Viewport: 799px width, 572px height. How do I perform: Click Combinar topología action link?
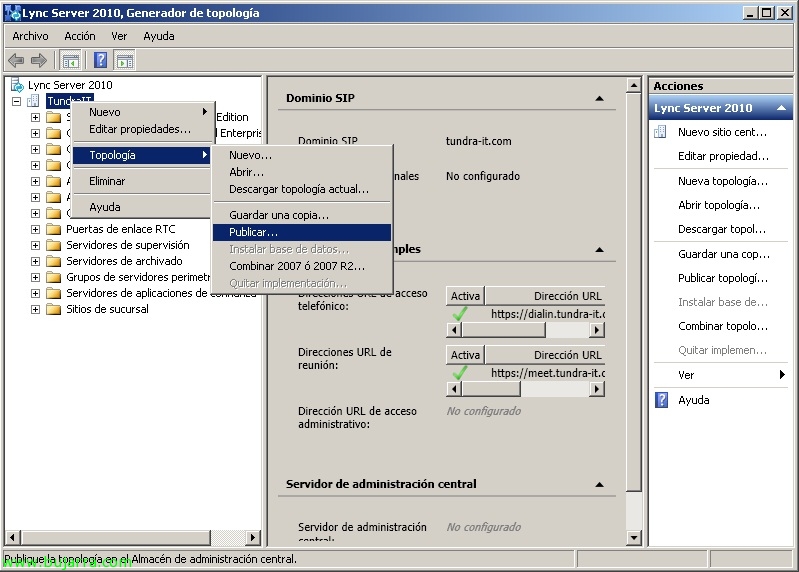[723, 326]
